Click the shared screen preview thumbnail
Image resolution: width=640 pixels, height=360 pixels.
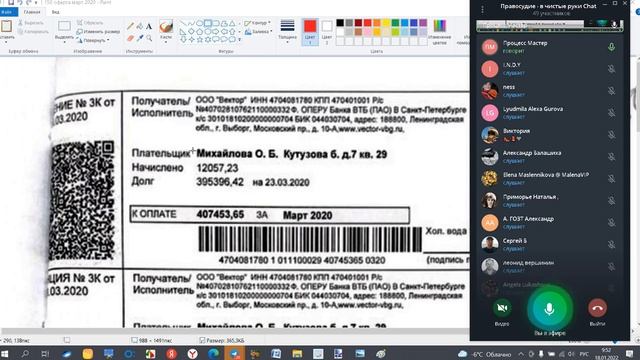coord(550,25)
